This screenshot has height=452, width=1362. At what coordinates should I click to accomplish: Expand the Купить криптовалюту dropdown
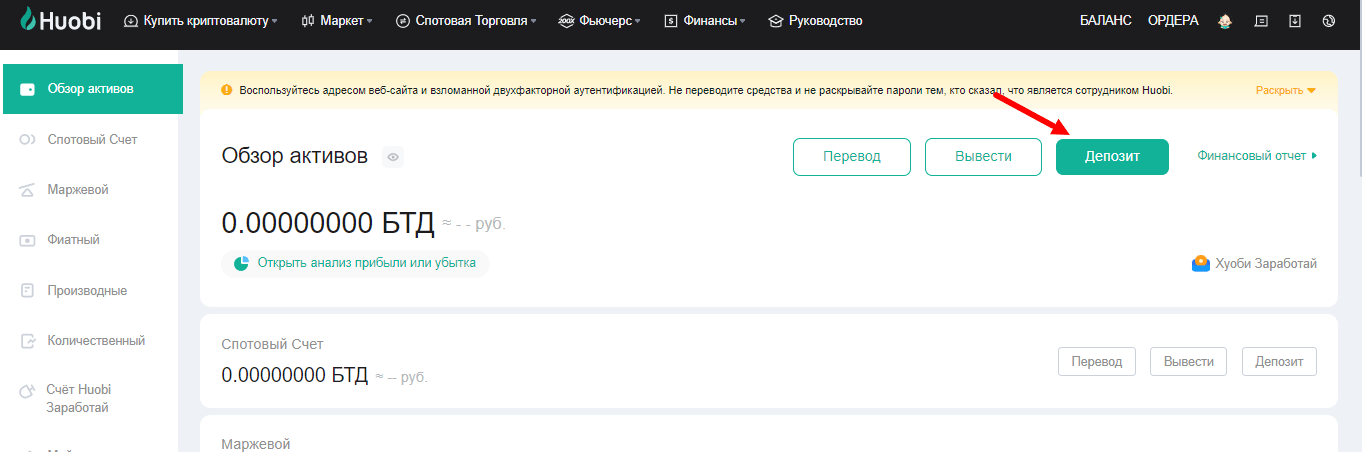point(200,21)
